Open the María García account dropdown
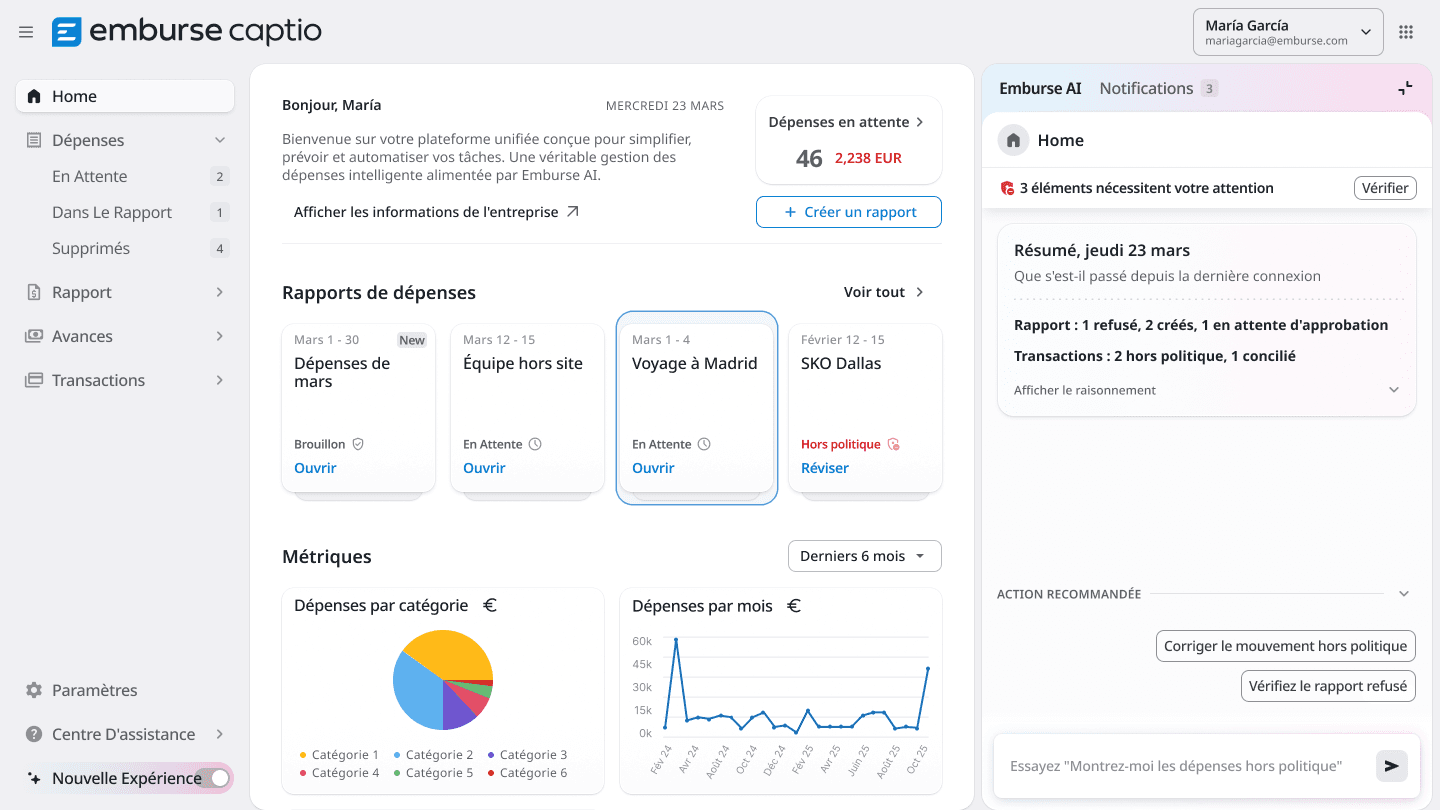1440x810 pixels. click(1288, 32)
